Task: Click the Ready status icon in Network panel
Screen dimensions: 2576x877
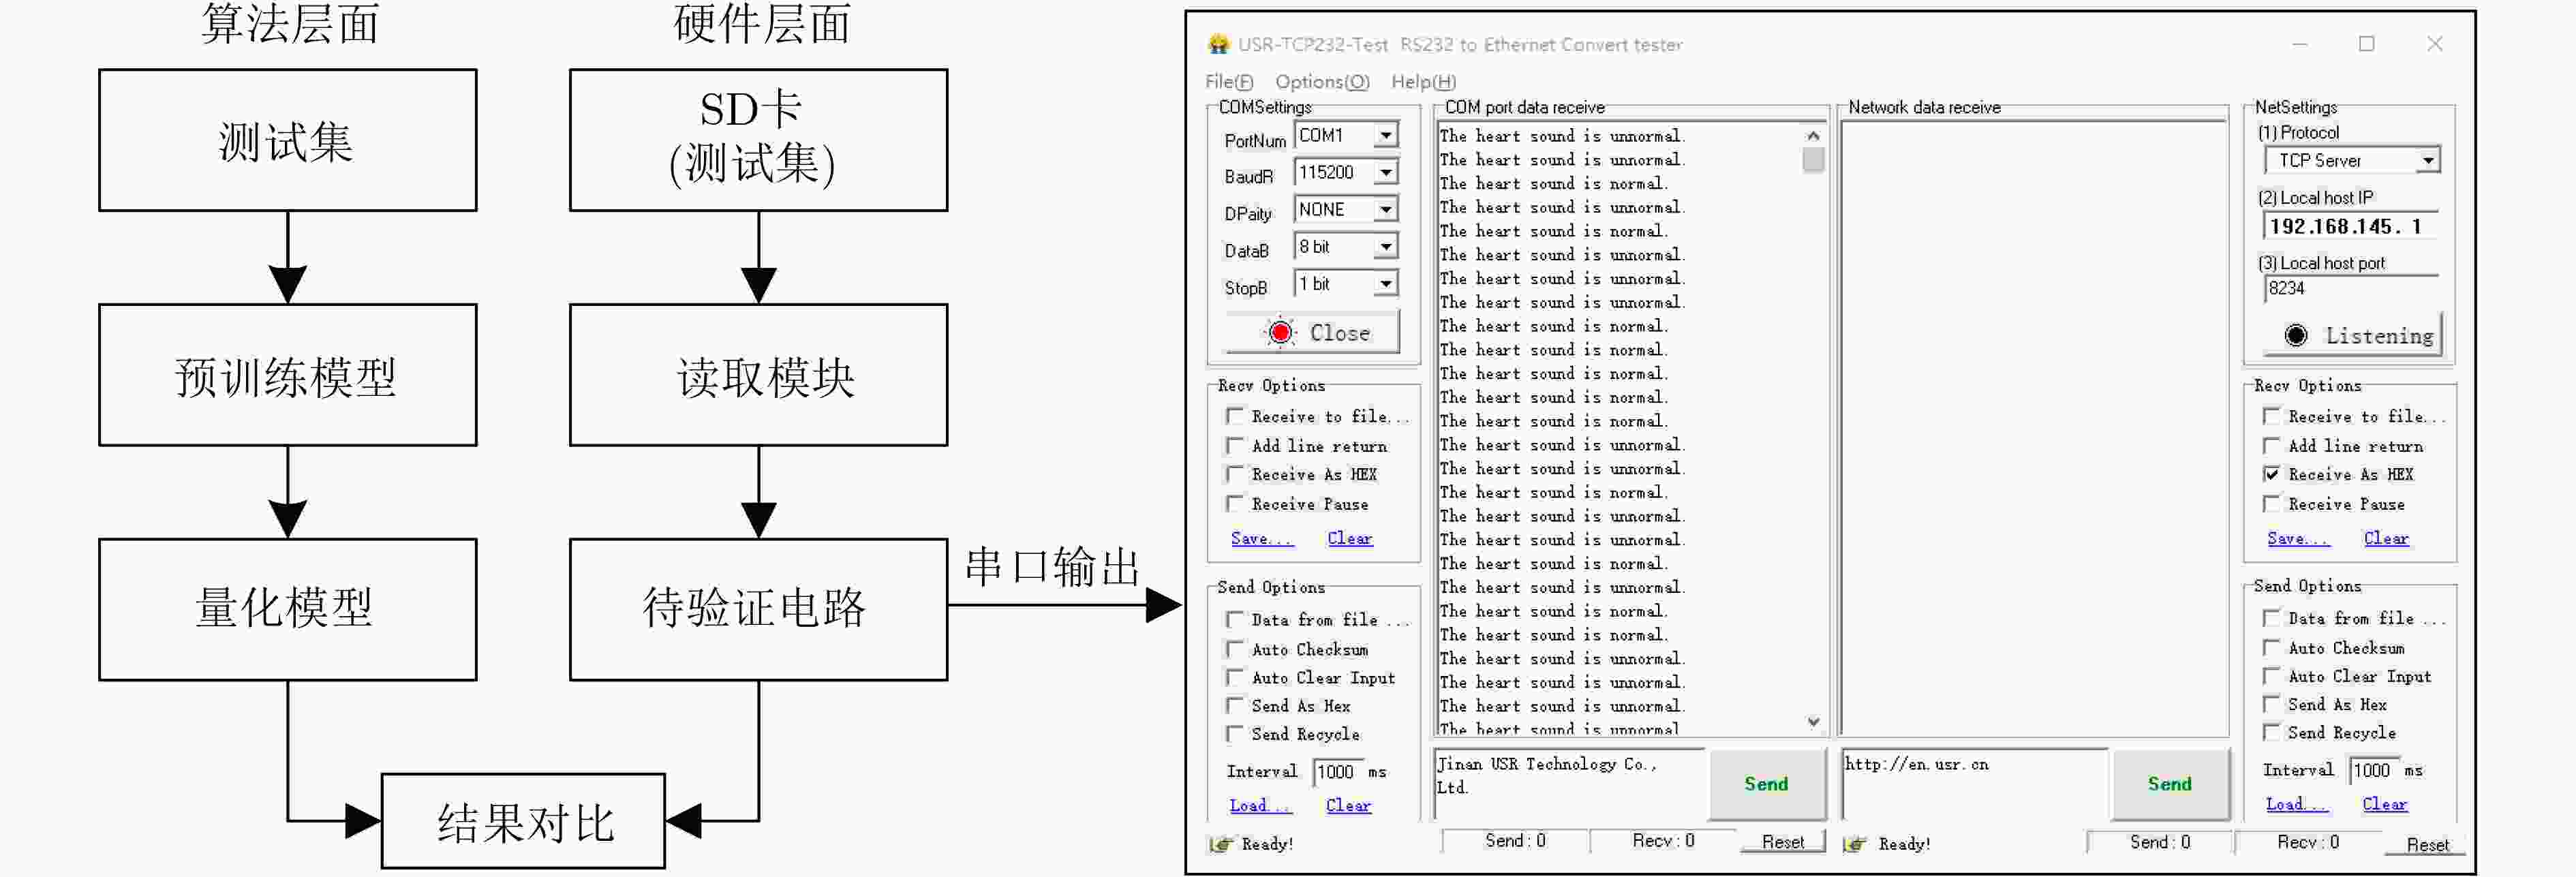Action: tap(1854, 844)
